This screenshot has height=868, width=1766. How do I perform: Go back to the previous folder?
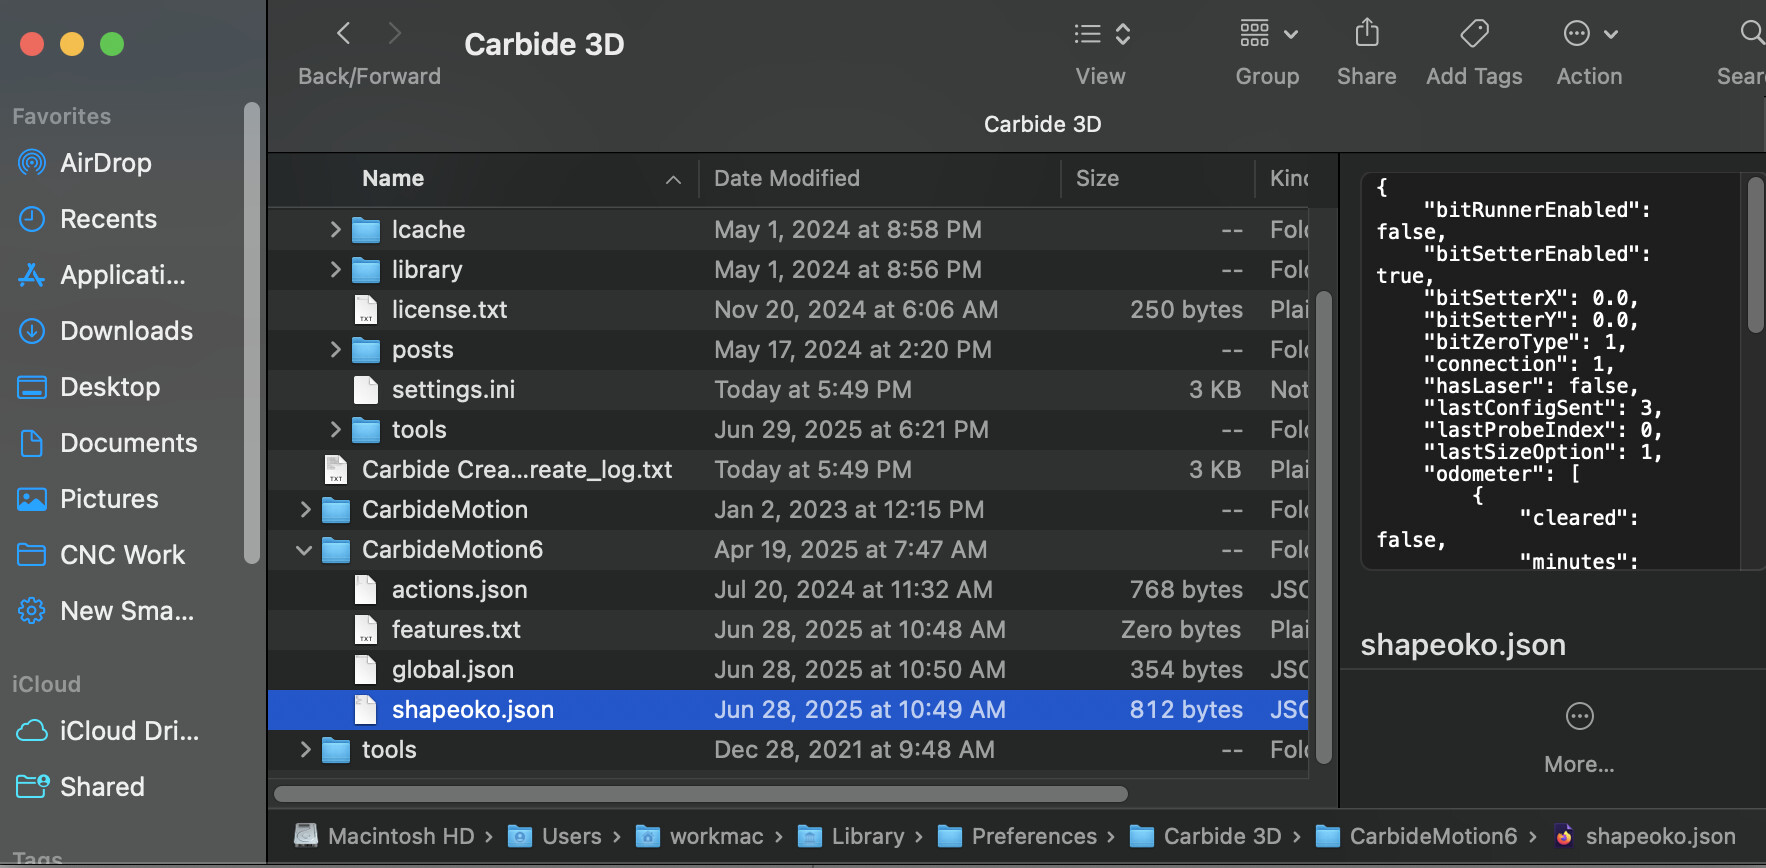click(343, 34)
